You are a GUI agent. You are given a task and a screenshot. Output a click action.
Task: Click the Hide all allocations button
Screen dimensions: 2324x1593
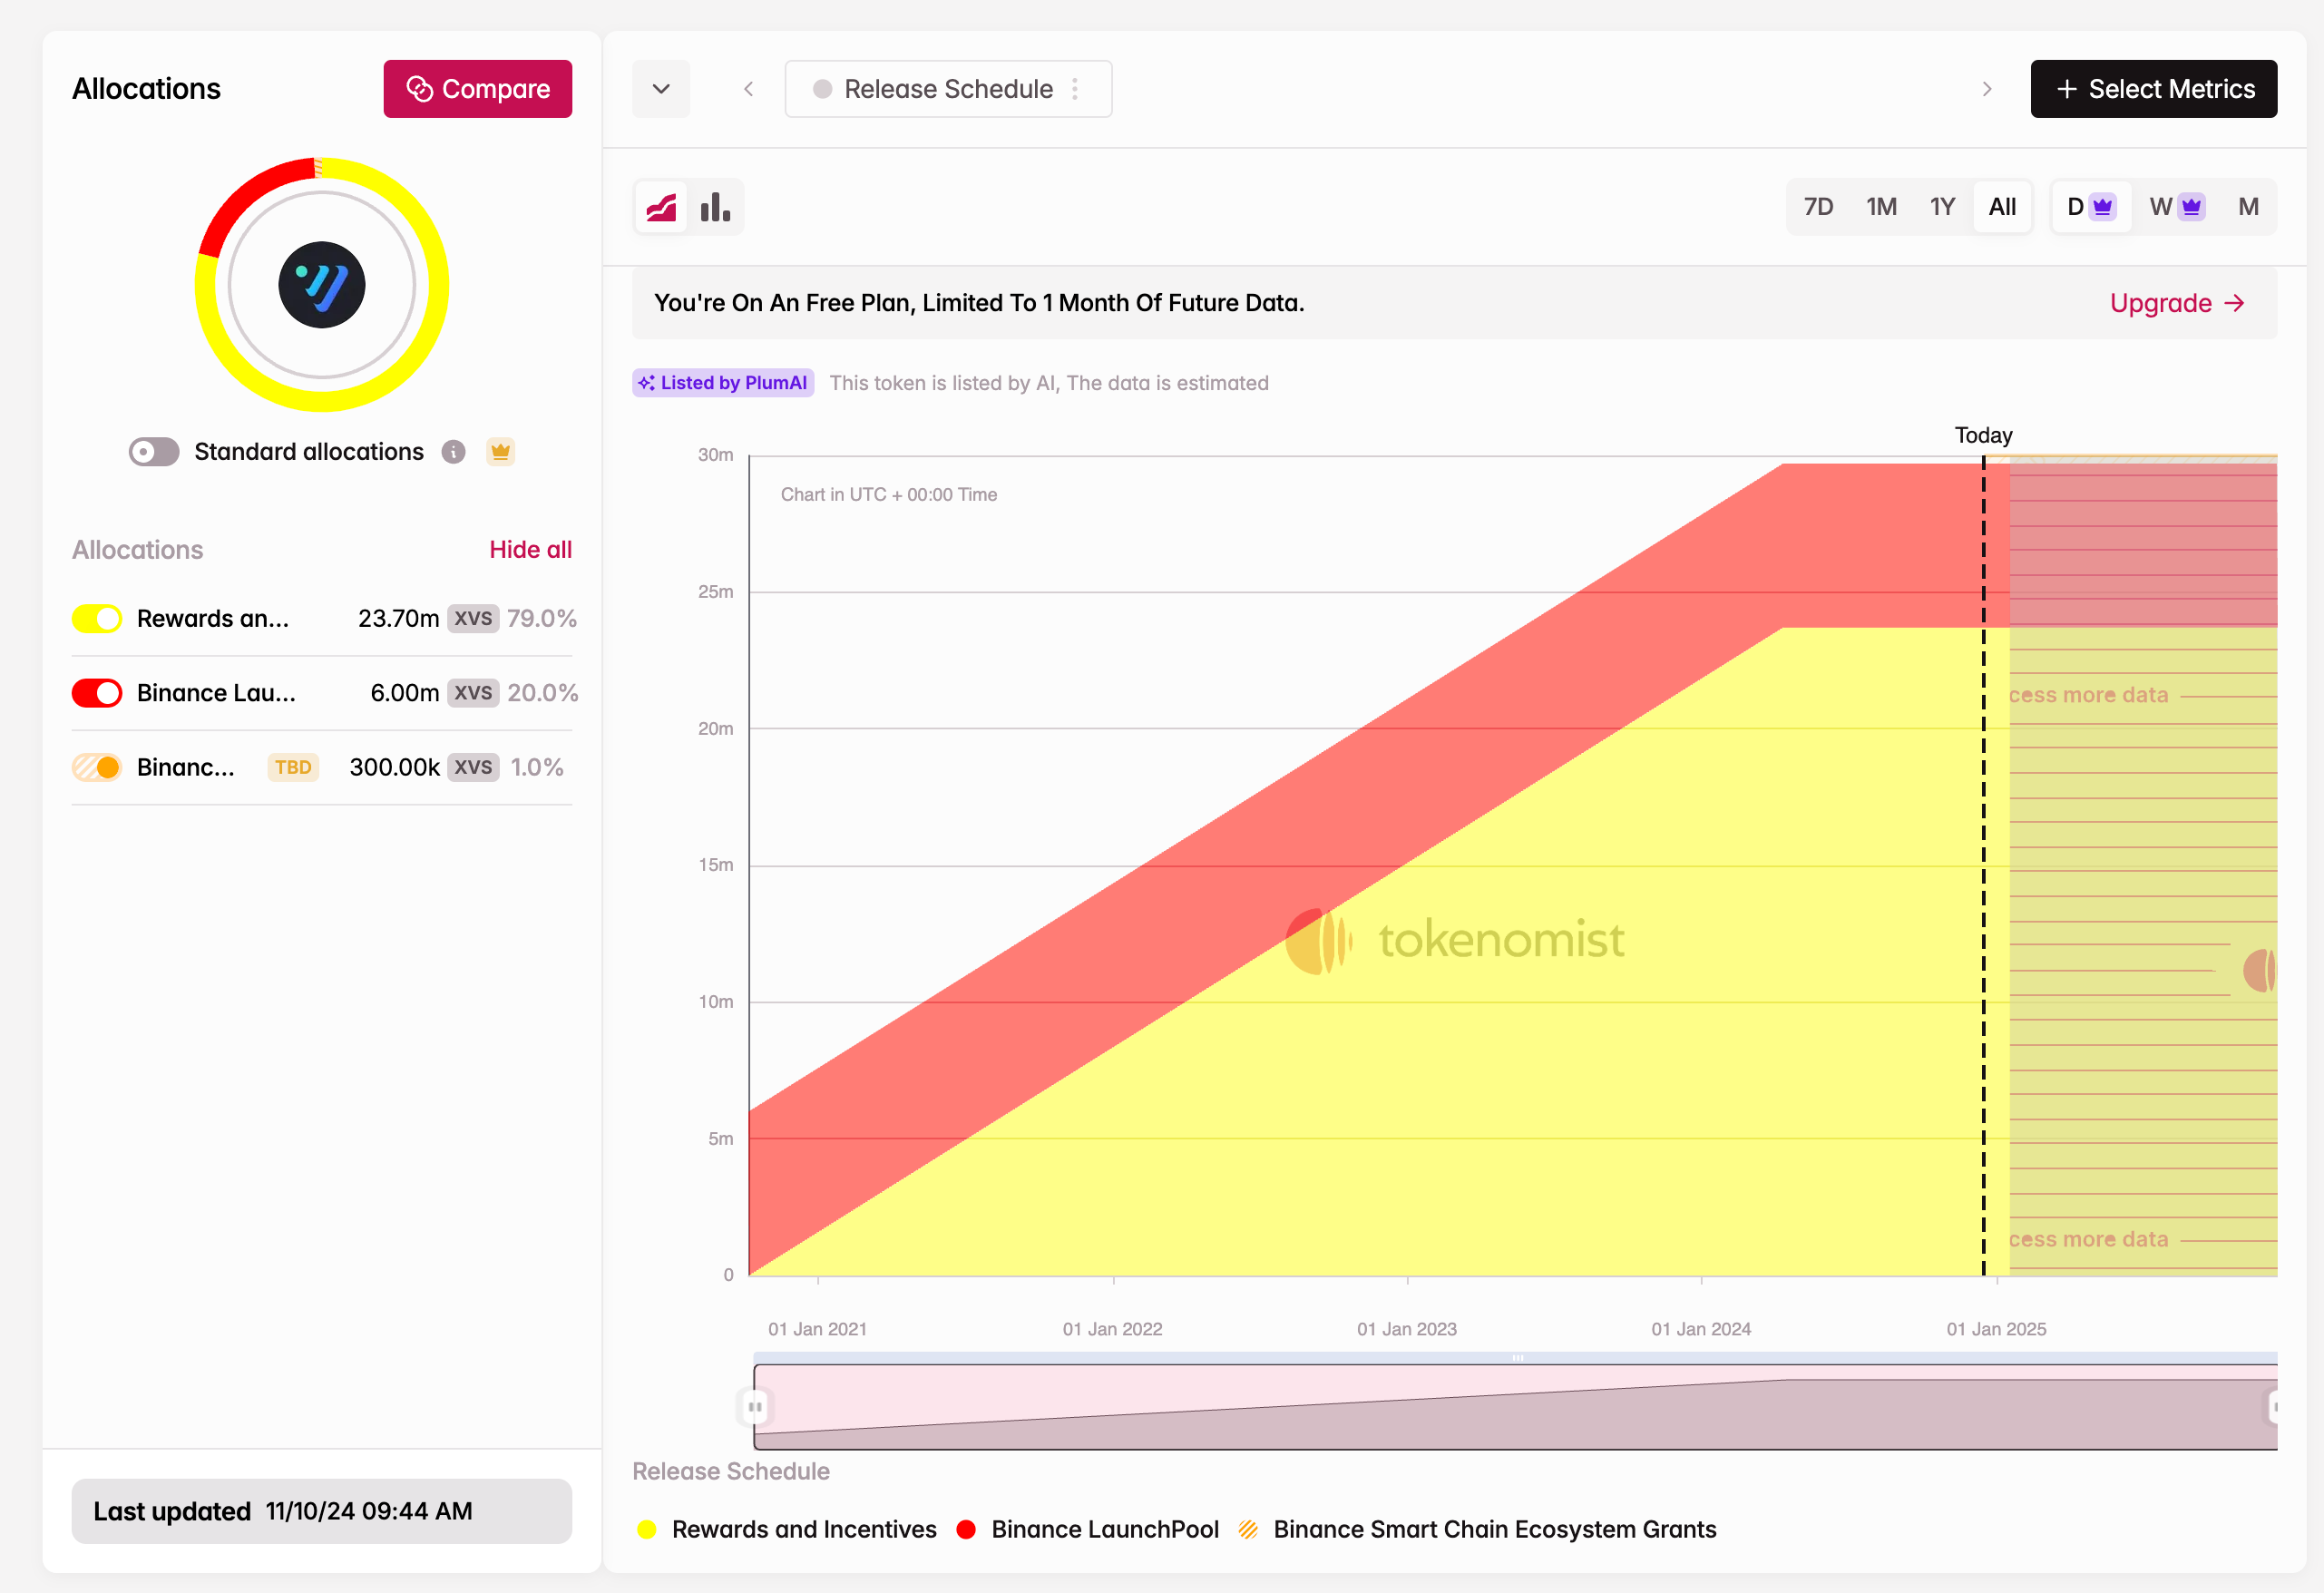[x=530, y=549]
